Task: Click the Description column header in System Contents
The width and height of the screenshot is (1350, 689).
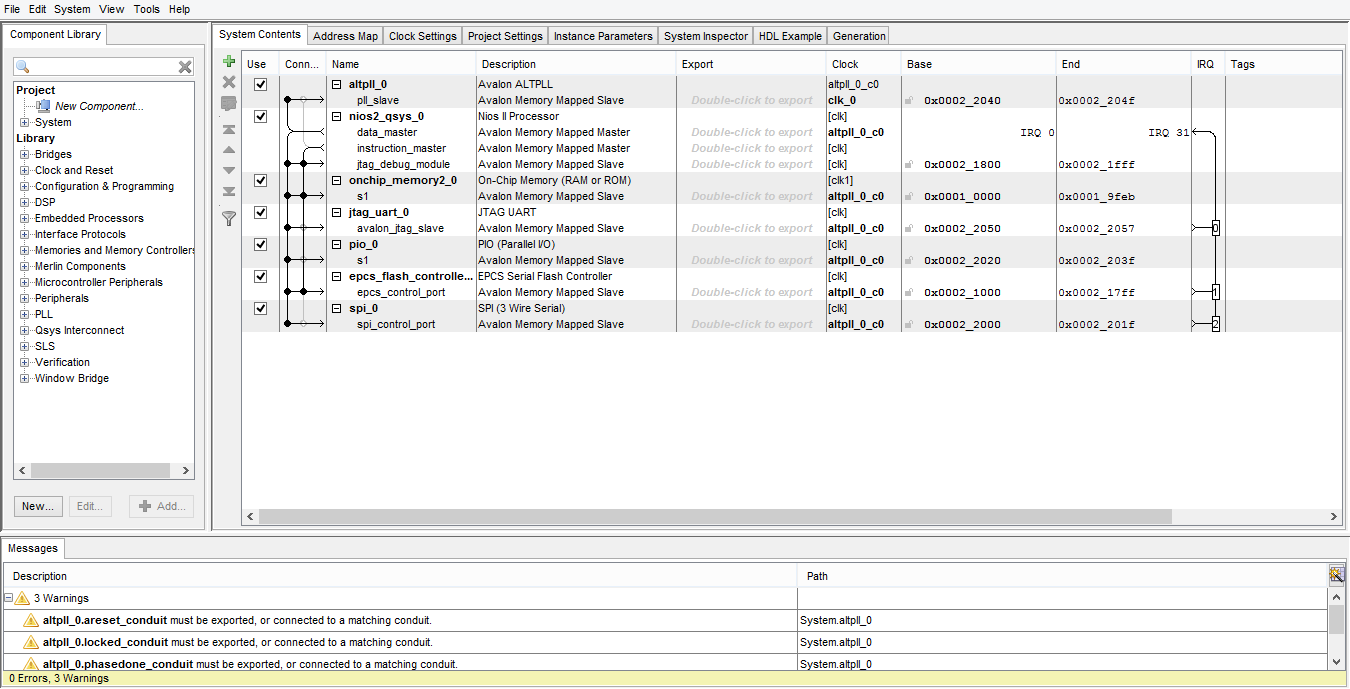Action: click(x=575, y=64)
